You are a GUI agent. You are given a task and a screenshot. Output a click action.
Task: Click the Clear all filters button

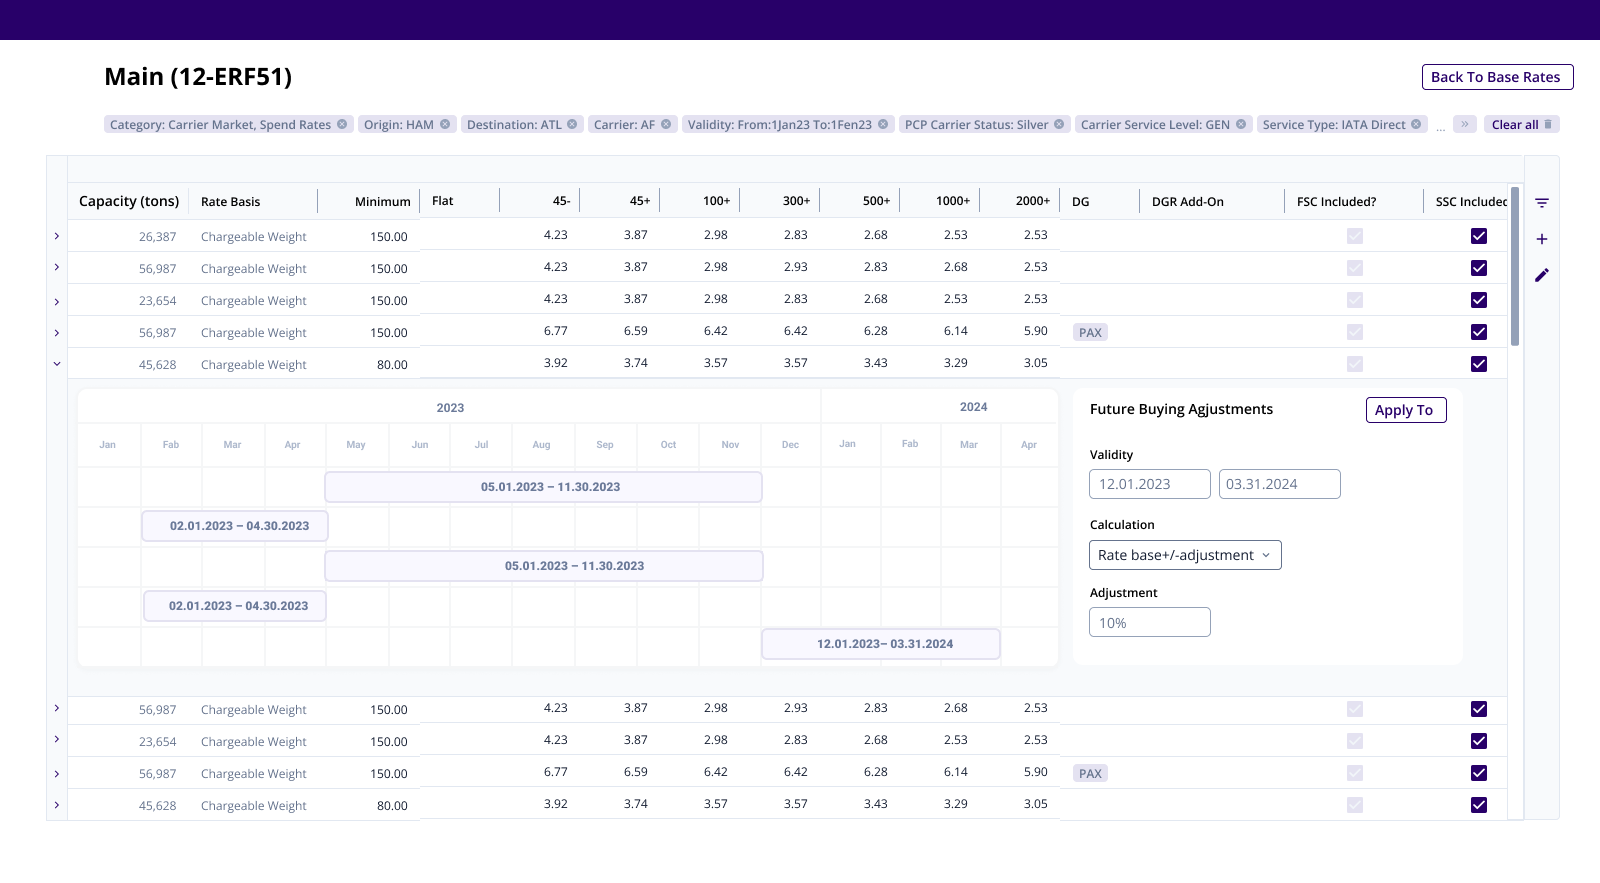(1521, 124)
